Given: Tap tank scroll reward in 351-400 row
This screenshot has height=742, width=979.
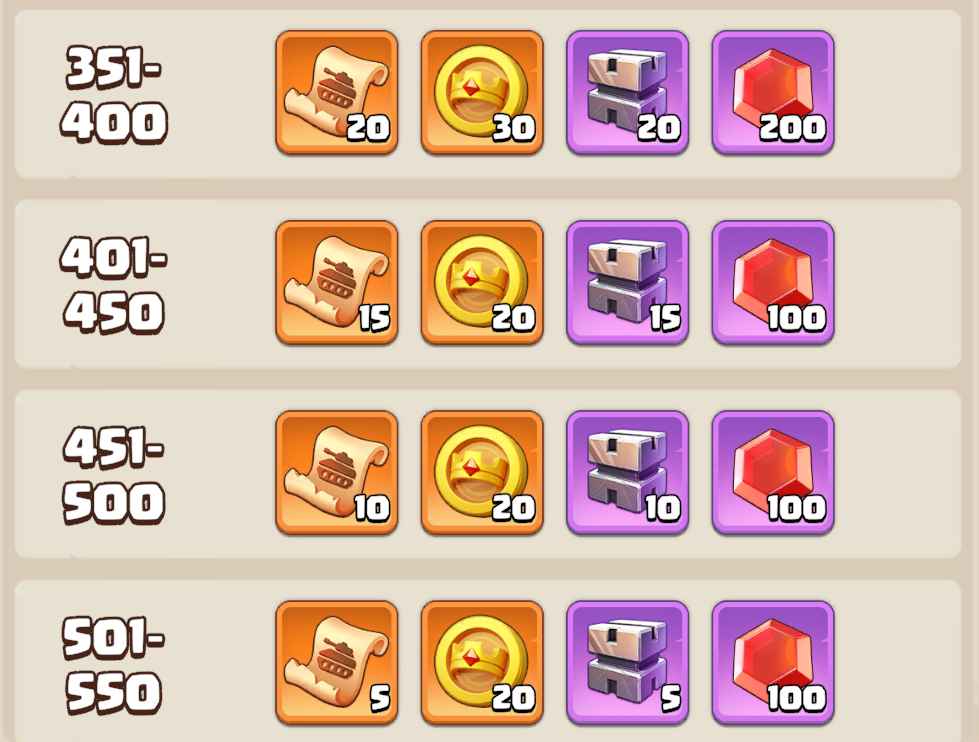Looking at the screenshot, I should click(337, 92).
